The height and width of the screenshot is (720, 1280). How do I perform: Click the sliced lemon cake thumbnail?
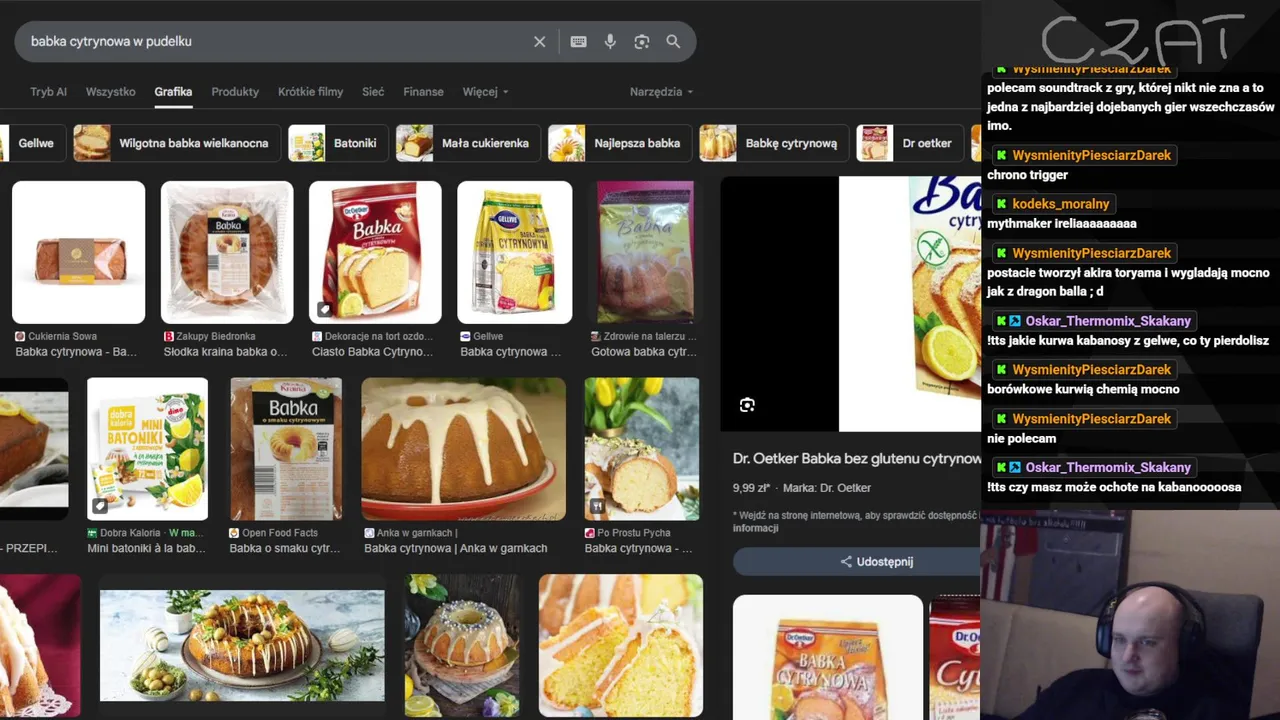point(621,646)
